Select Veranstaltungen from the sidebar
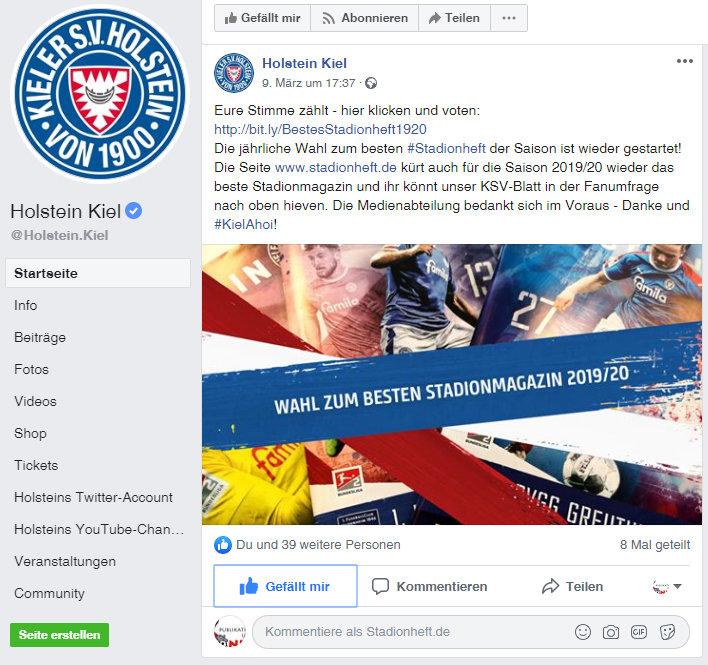The image size is (708, 665). [65, 562]
